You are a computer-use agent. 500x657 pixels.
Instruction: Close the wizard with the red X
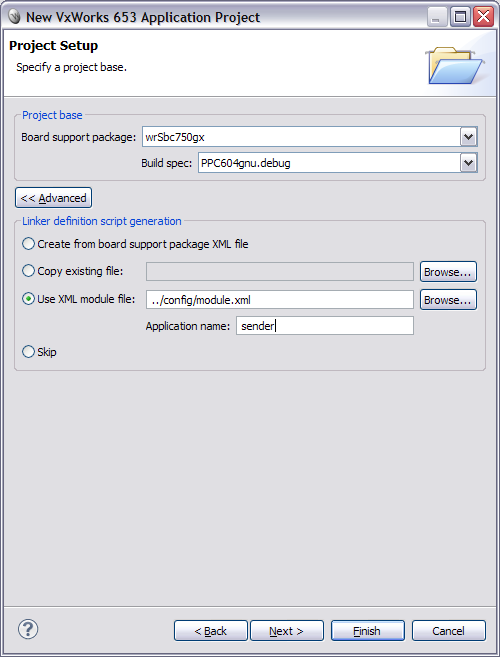(x=483, y=17)
